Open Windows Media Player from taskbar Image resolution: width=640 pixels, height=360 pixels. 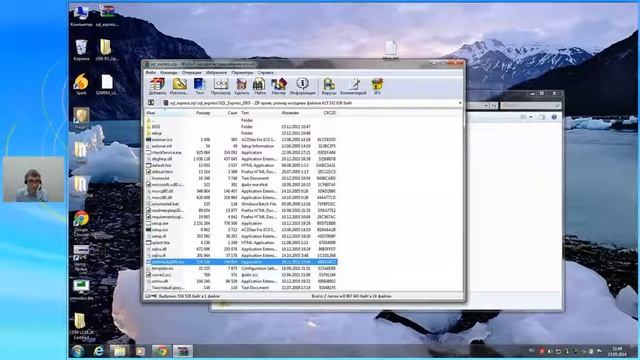point(140,351)
